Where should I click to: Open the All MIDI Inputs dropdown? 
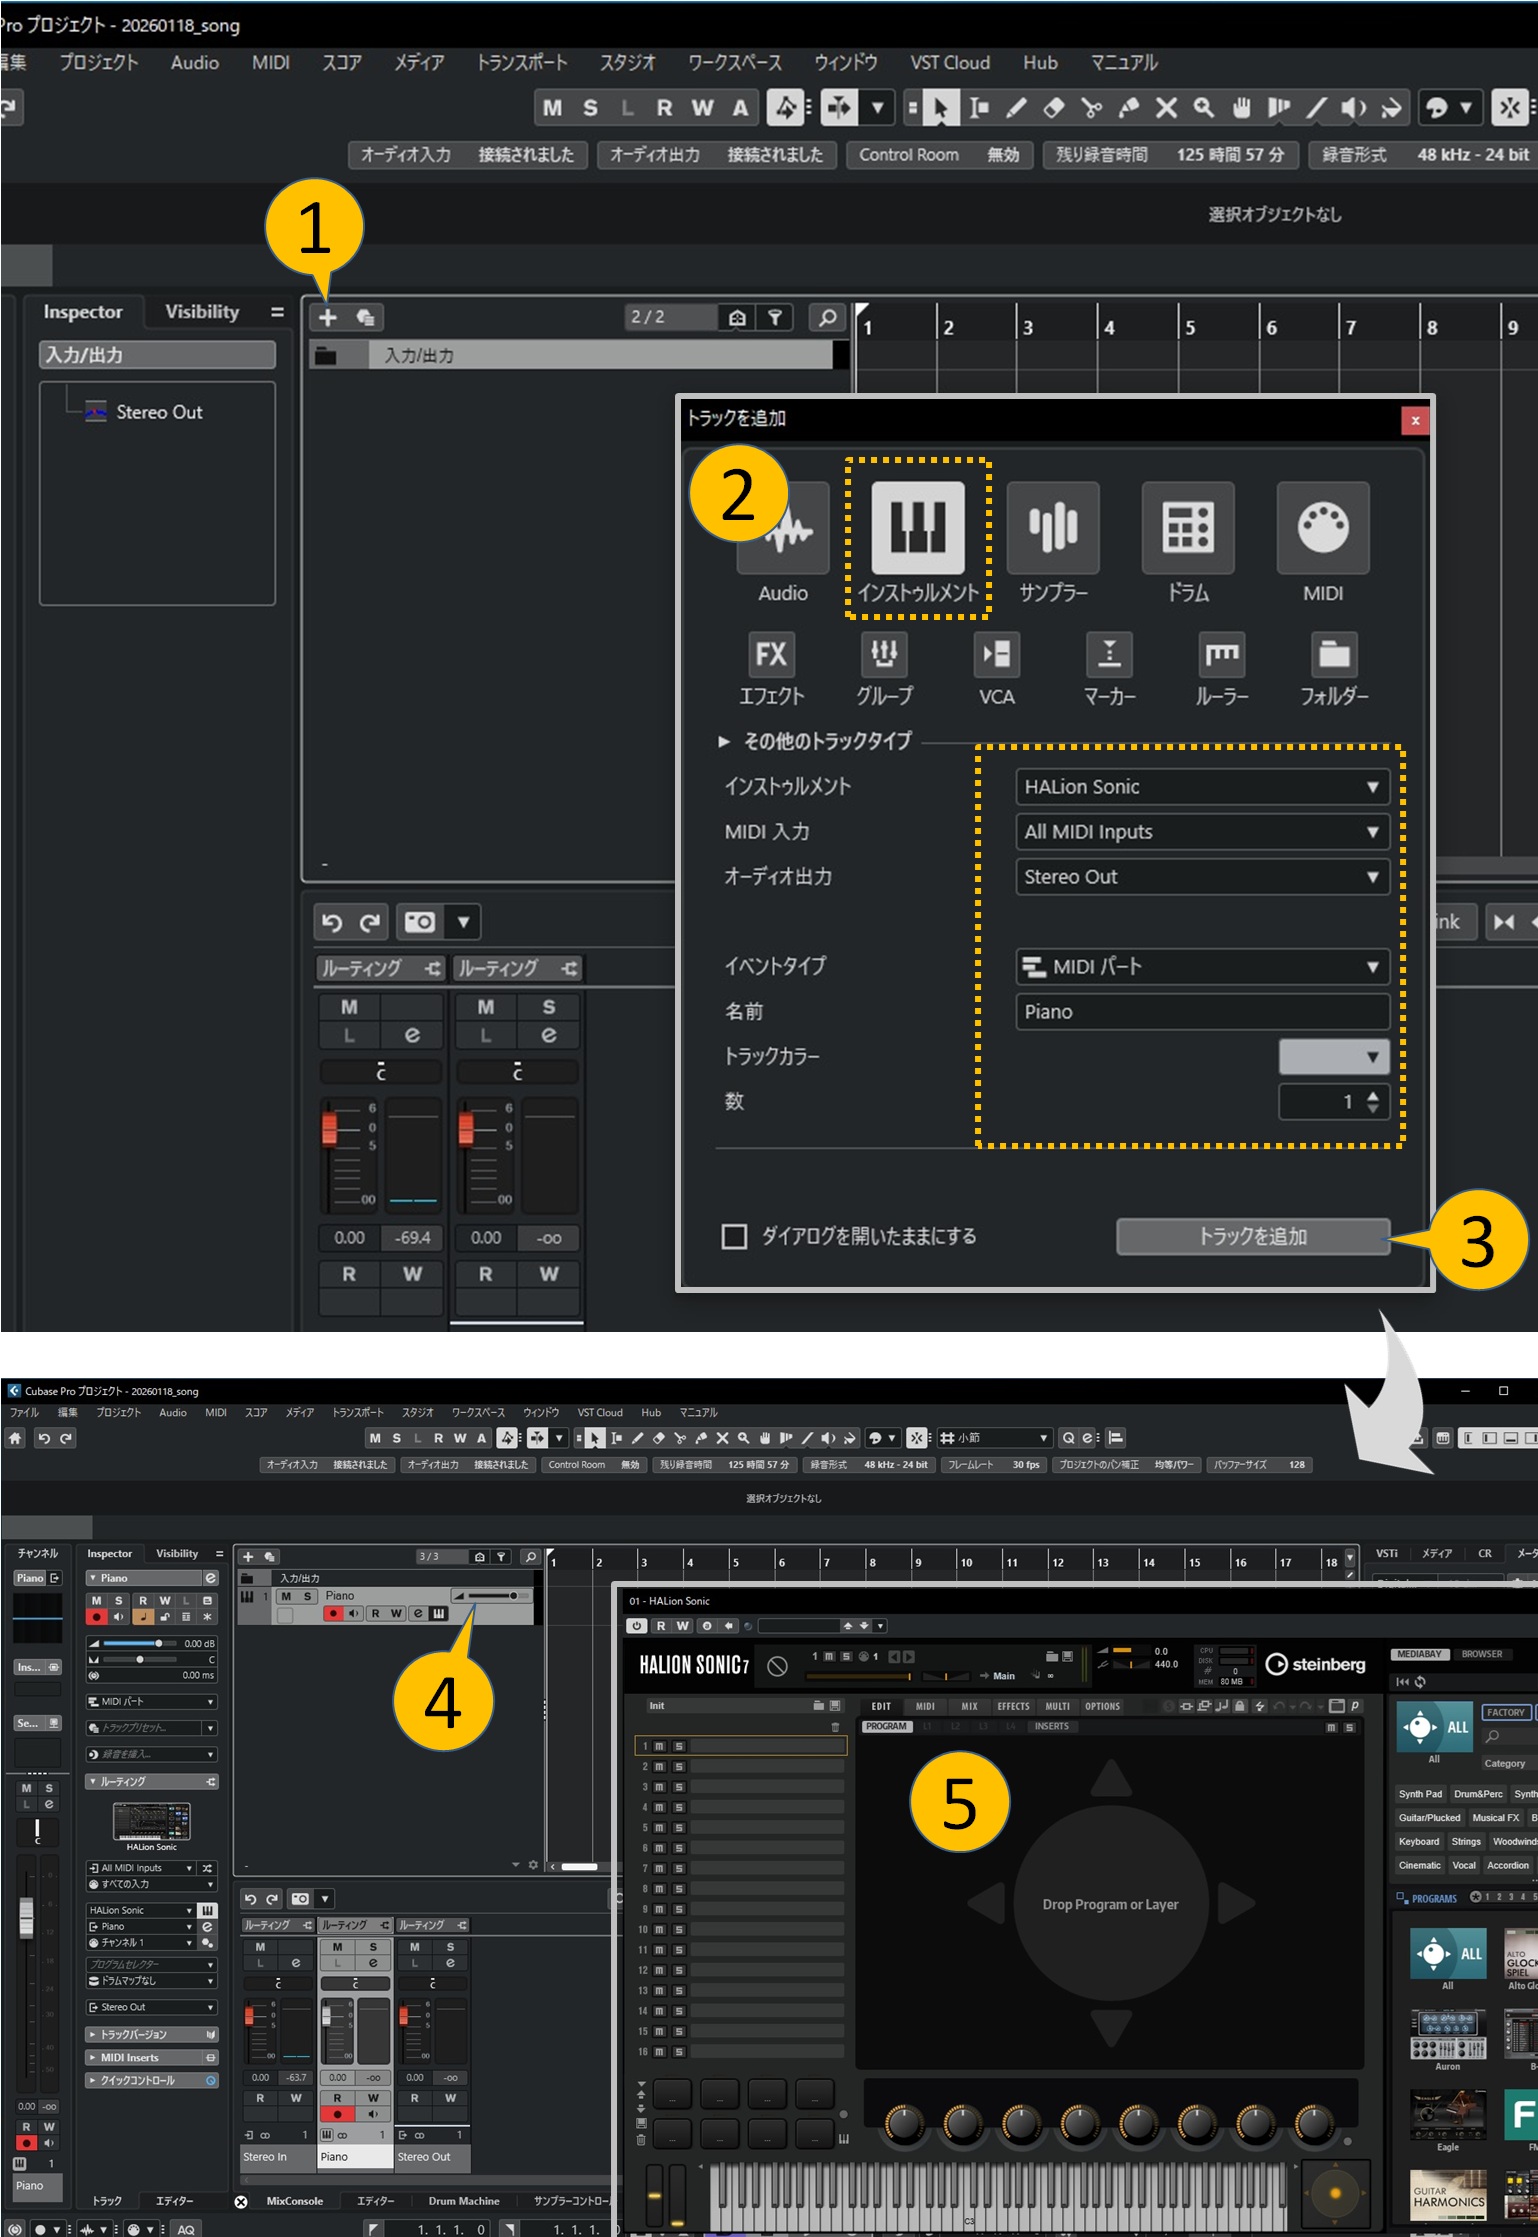1201,832
